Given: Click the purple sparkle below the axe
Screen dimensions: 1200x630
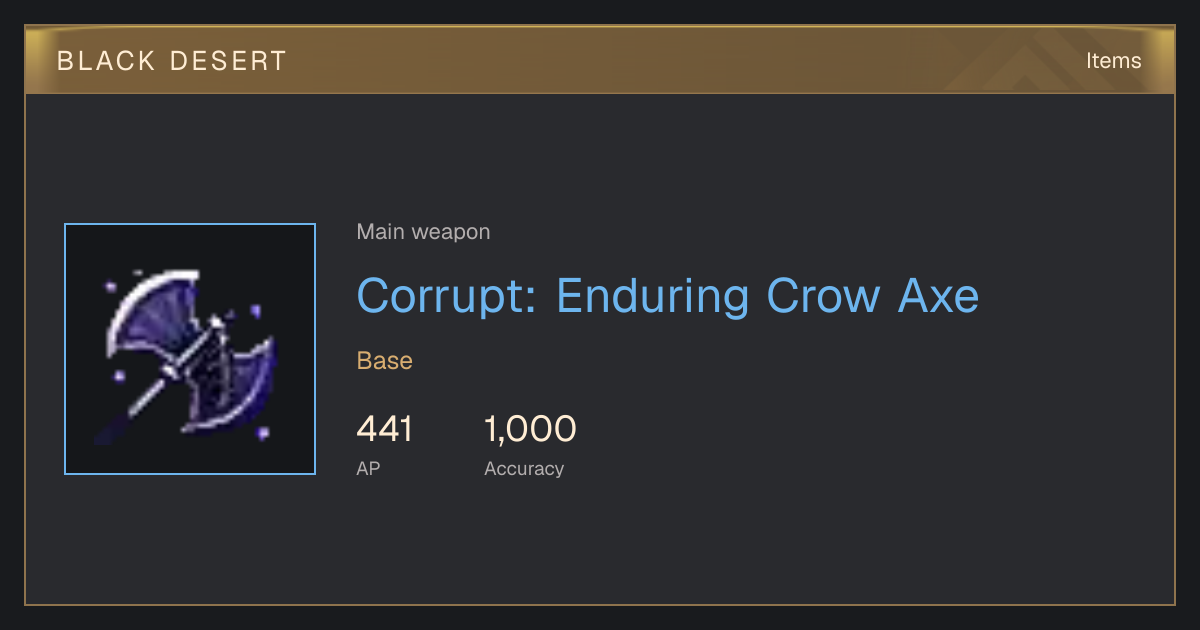Looking at the screenshot, I should (264, 433).
